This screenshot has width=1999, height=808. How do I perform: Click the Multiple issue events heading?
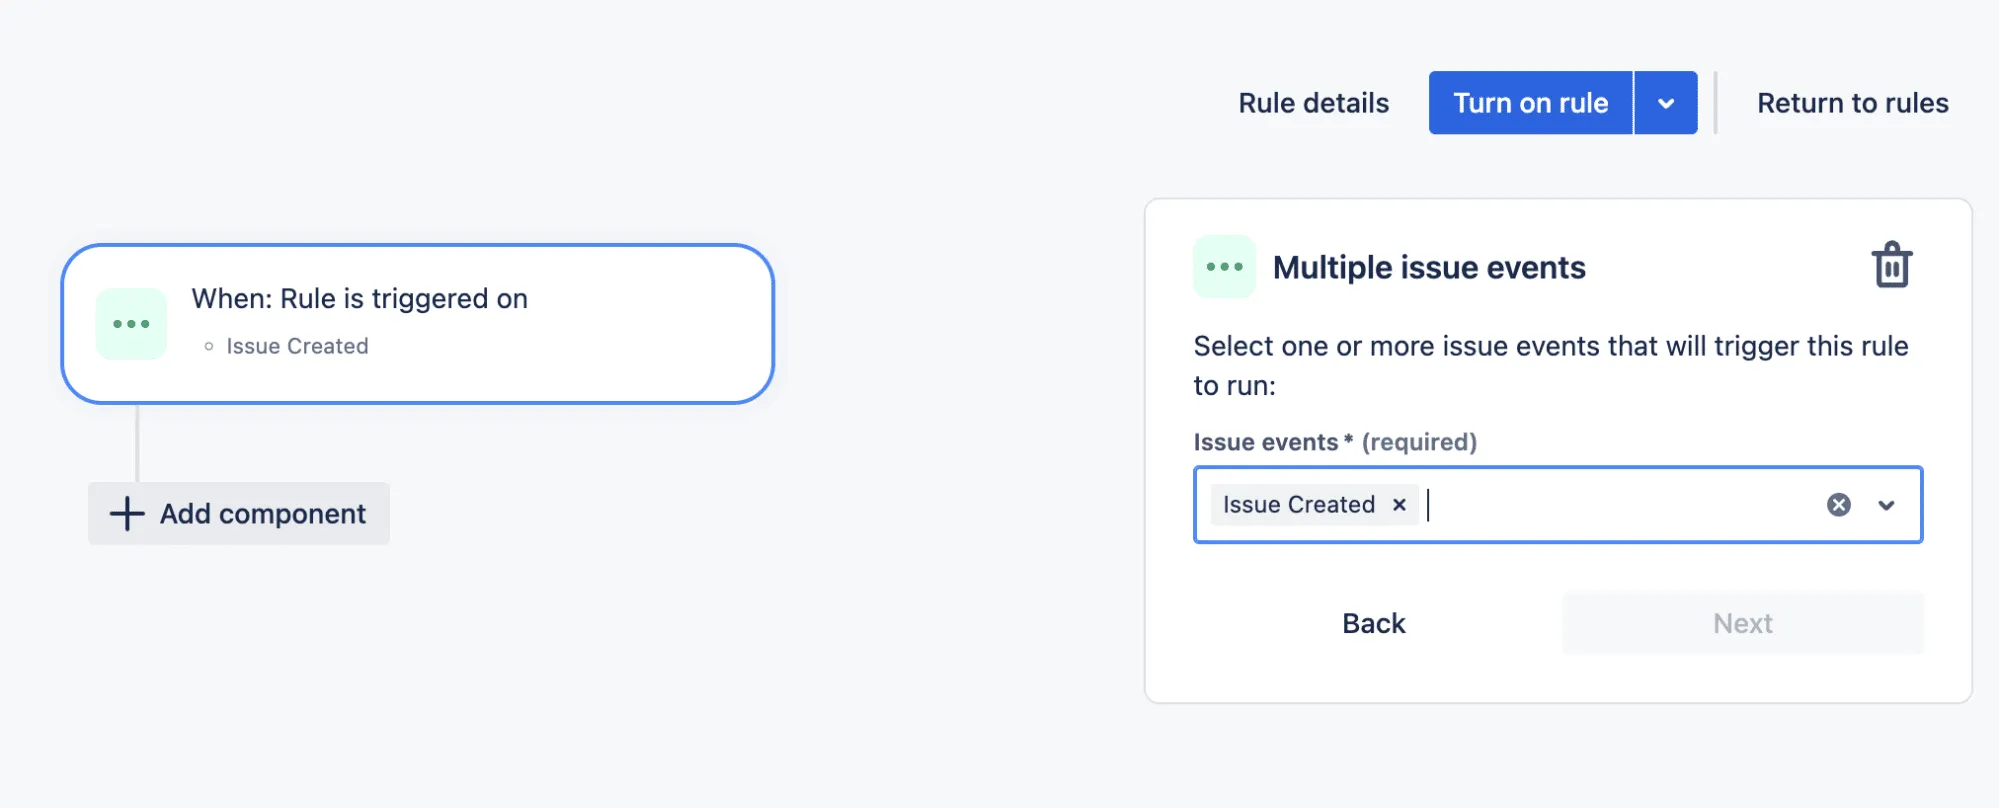pyautogui.click(x=1428, y=267)
